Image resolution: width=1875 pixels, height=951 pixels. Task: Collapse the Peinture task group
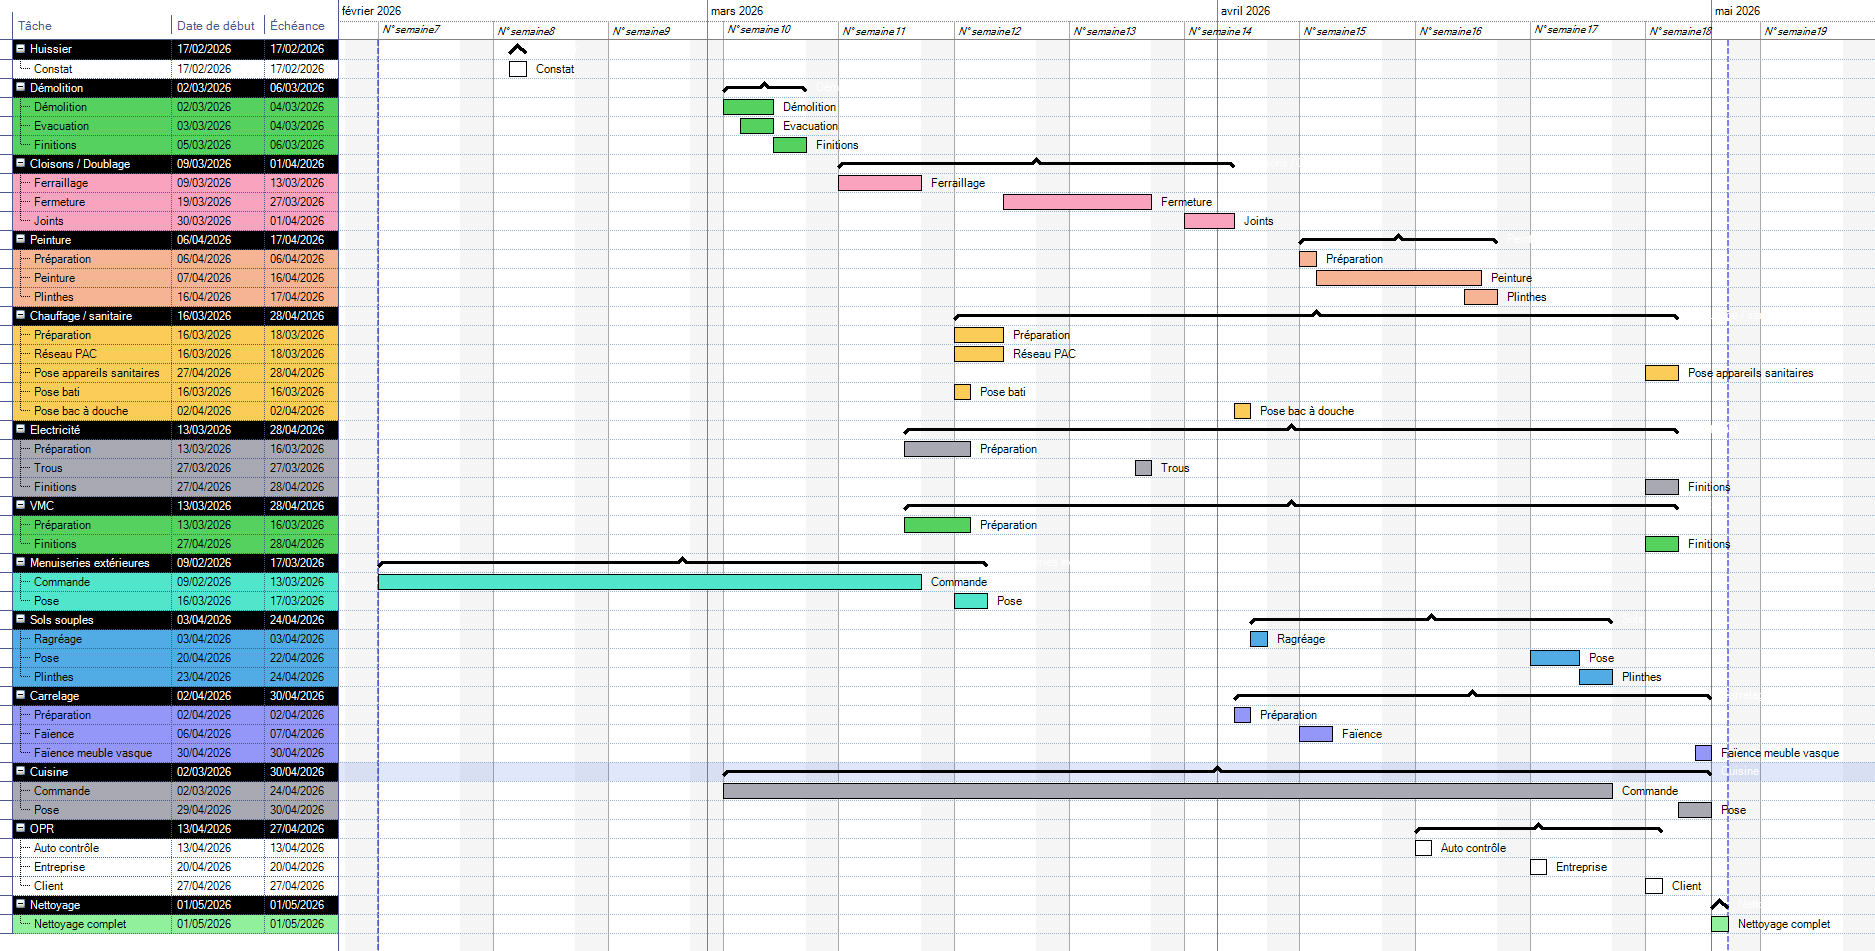coord(20,239)
